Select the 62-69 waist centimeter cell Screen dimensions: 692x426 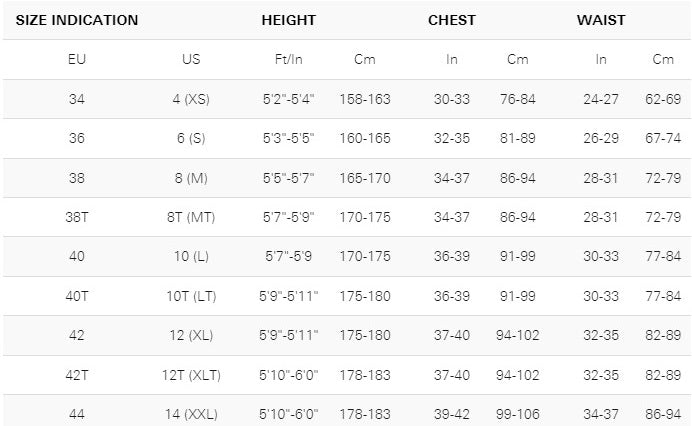point(663,99)
